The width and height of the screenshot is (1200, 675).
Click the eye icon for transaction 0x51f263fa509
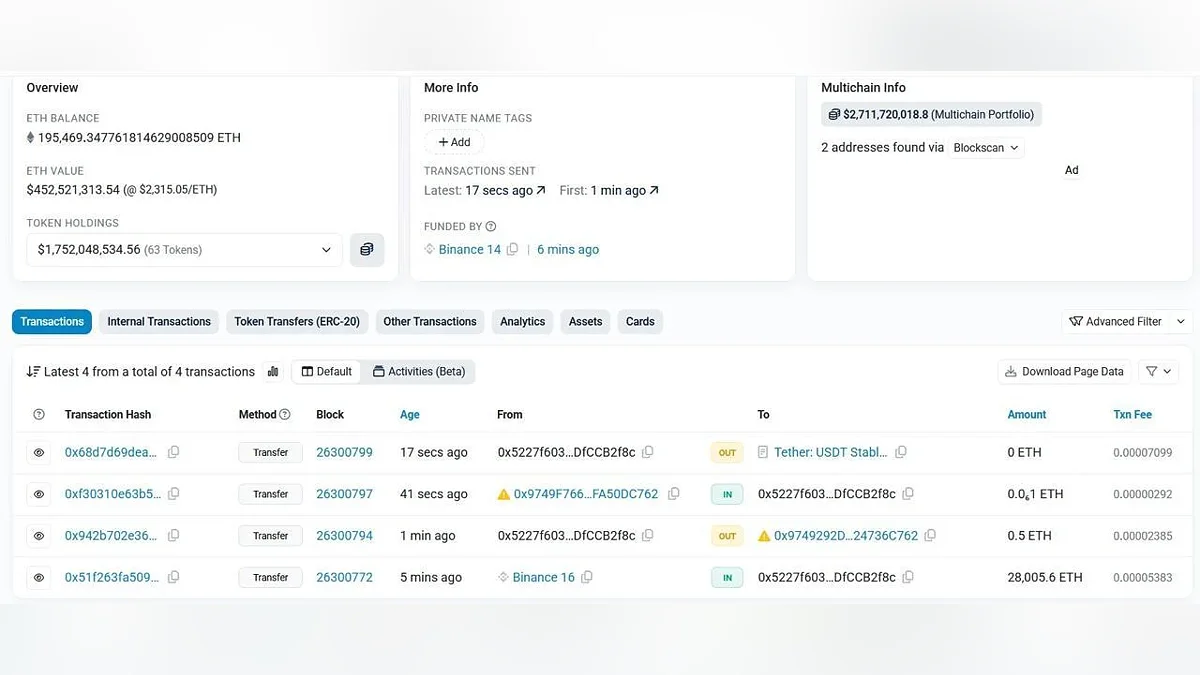pyautogui.click(x=39, y=578)
